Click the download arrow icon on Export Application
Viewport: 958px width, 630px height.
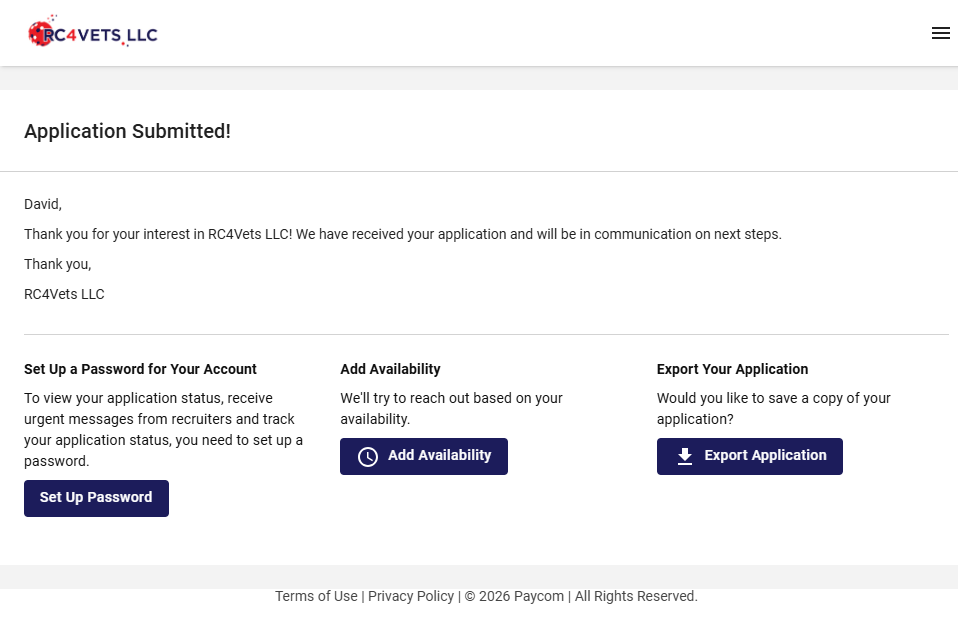[x=685, y=456]
